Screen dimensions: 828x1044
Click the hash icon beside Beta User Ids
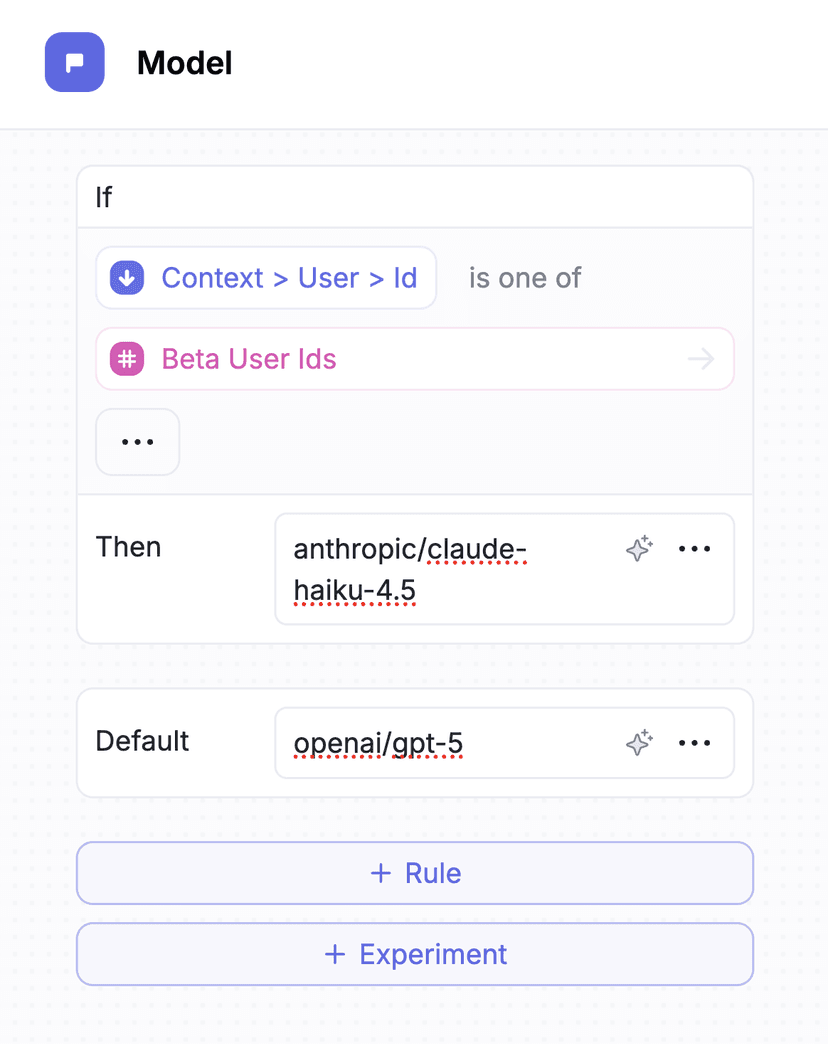pyautogui.click(x=128, y=359)
